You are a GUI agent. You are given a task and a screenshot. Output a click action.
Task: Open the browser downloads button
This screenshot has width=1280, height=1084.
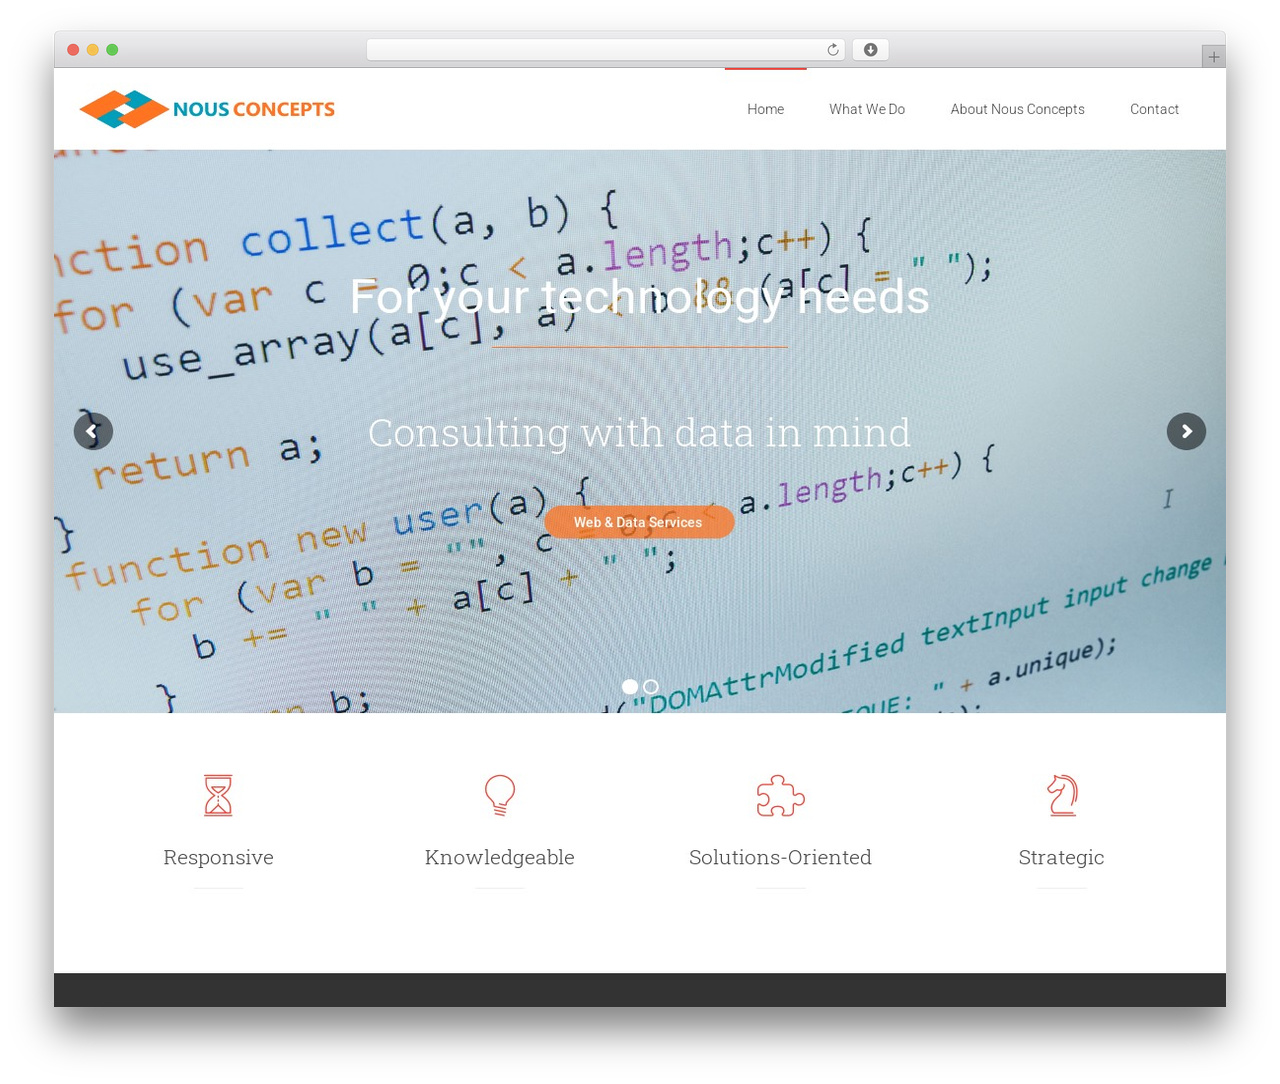(871, 50)
